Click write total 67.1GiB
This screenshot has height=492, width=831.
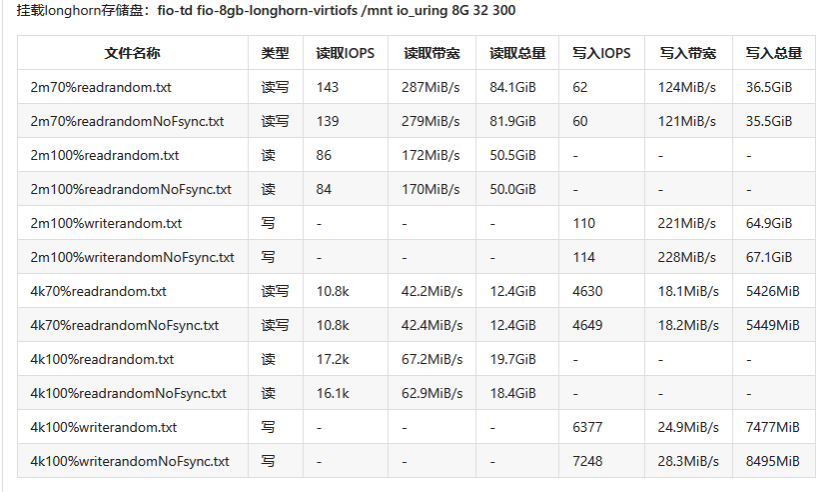click(769, 257)
